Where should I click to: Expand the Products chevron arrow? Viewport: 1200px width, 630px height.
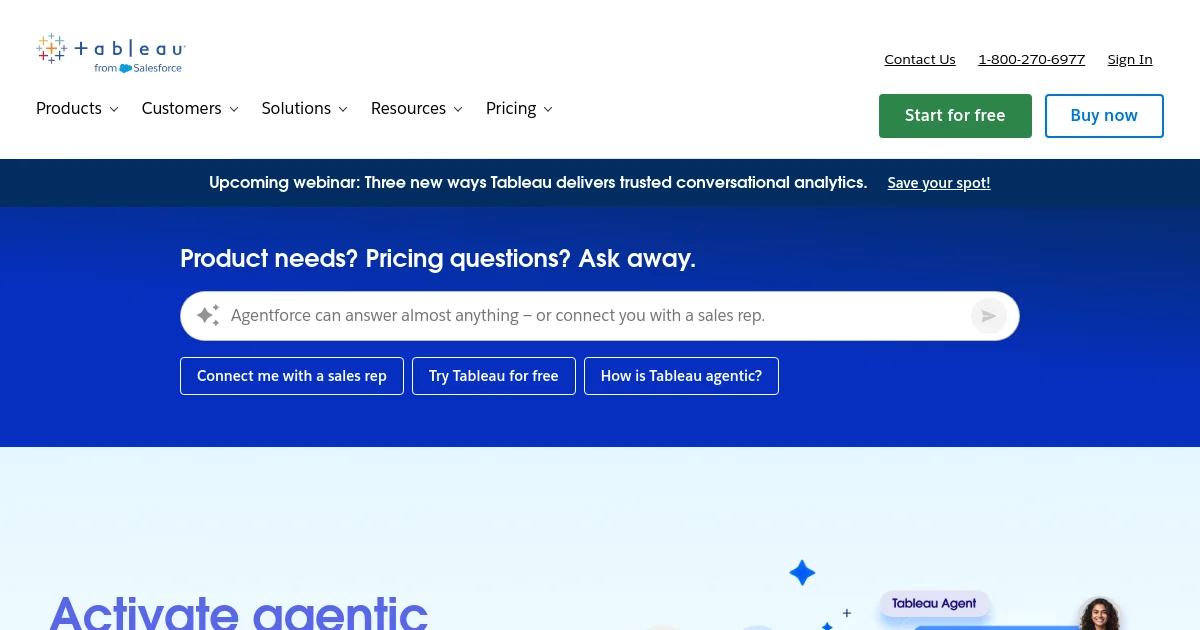(x=114, y=109)
